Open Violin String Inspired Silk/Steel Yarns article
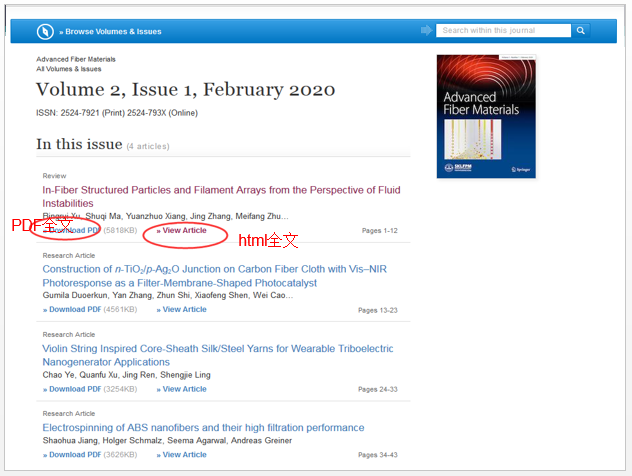This screenshot has width=632, height=476. click(218, 355)
